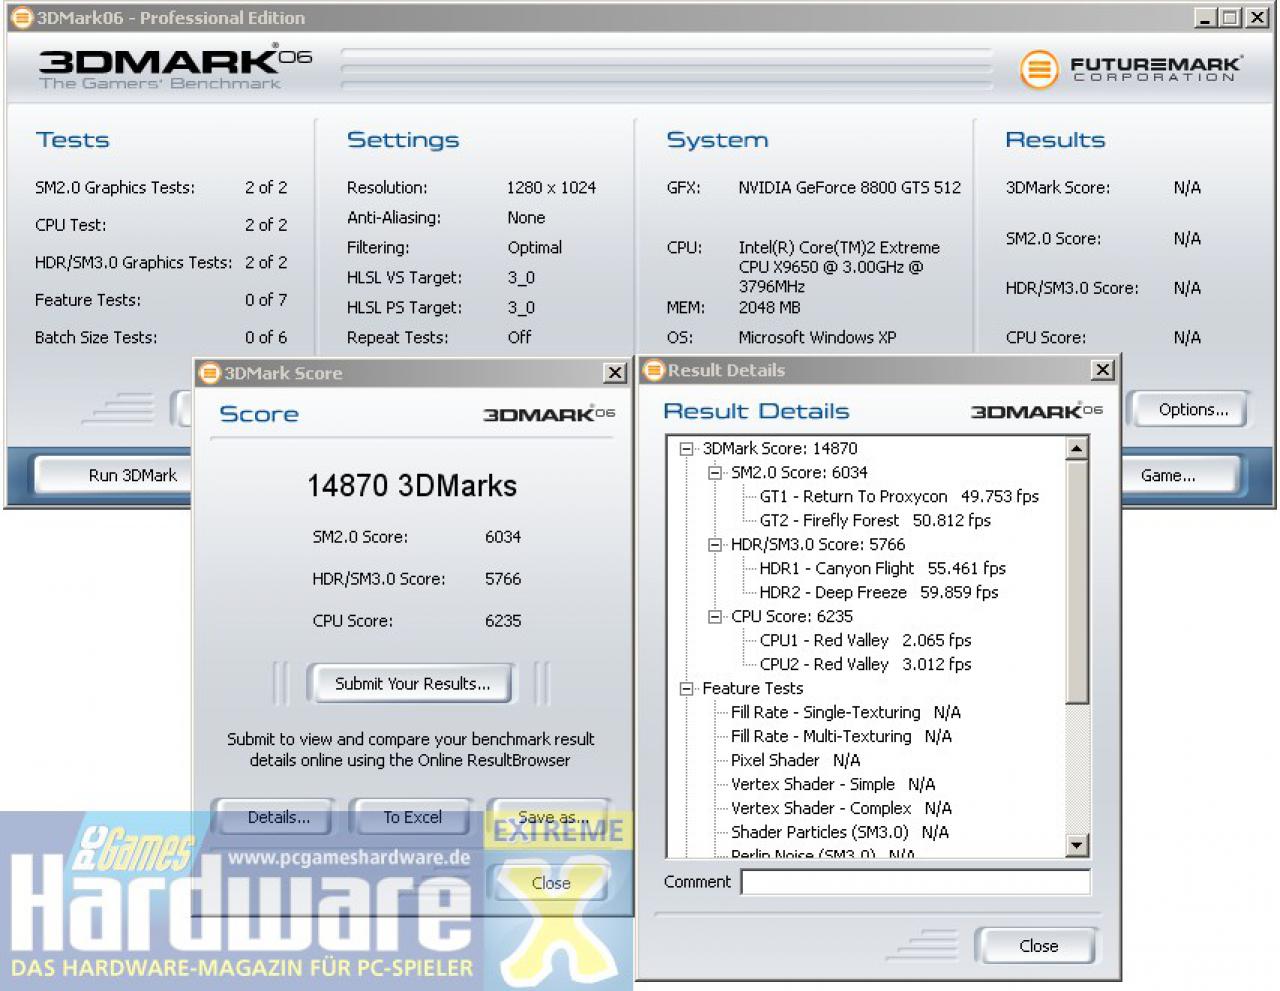Click the 3DMark Score dialog title icon
This screenshot has width=1280, height=991.
coord(210,373)
